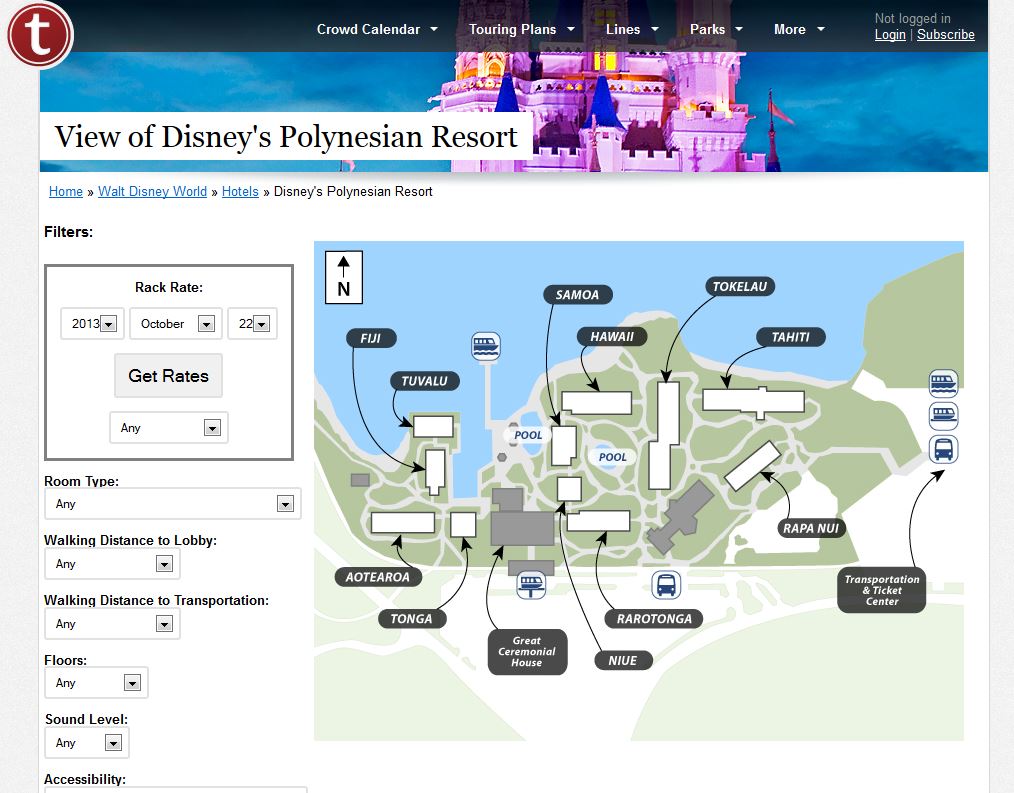Select the TOKELAU label on the map

740,287
